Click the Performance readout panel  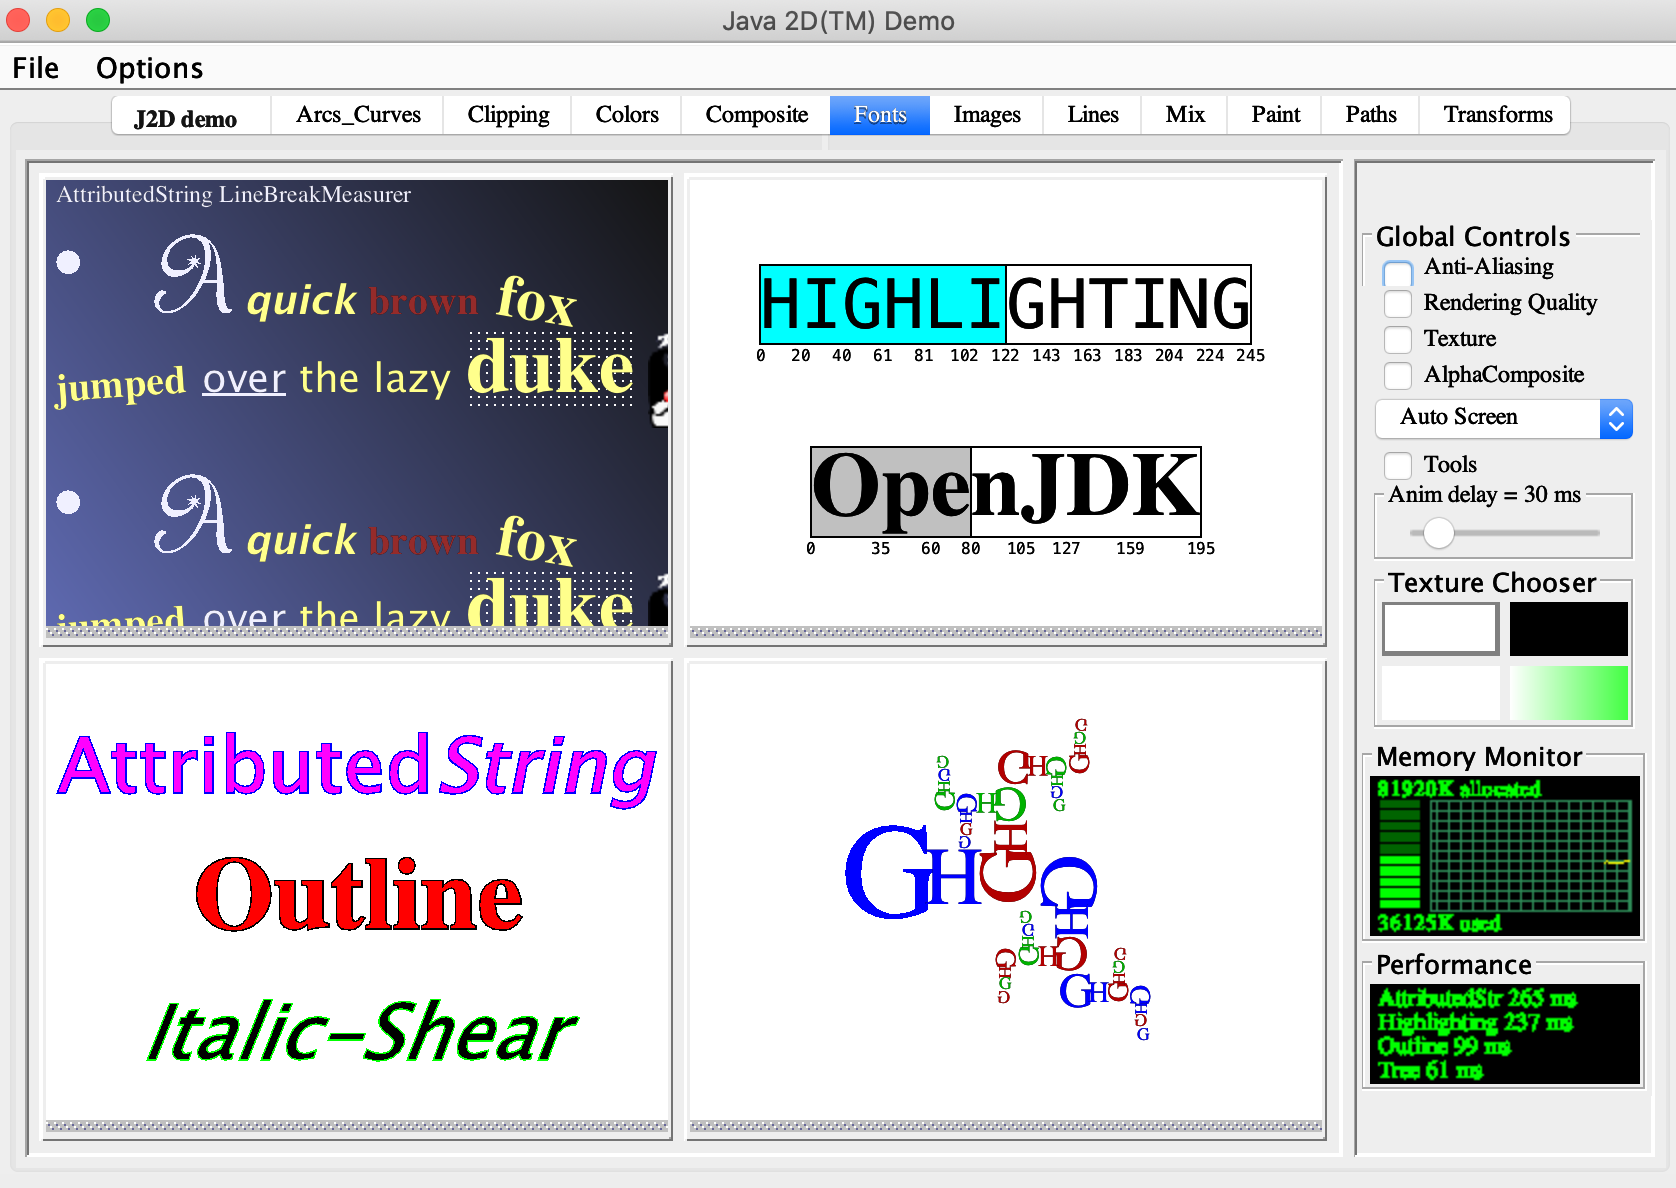tap(1504, 1034)
